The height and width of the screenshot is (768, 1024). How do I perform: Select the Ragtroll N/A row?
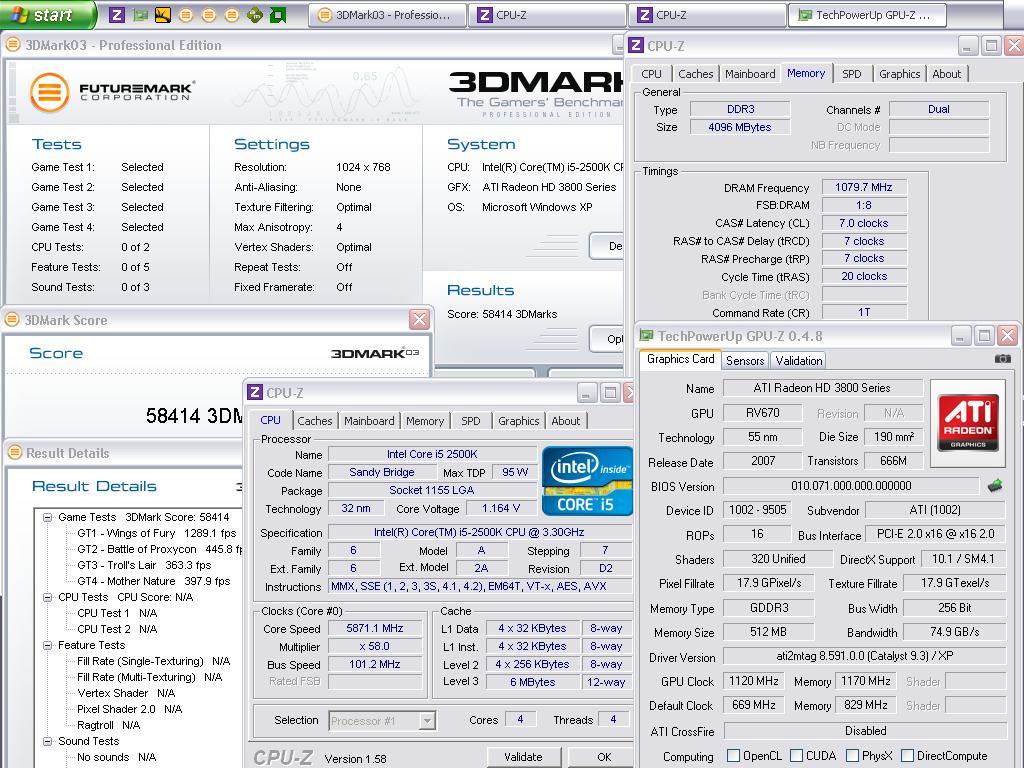tap(108, 725)
